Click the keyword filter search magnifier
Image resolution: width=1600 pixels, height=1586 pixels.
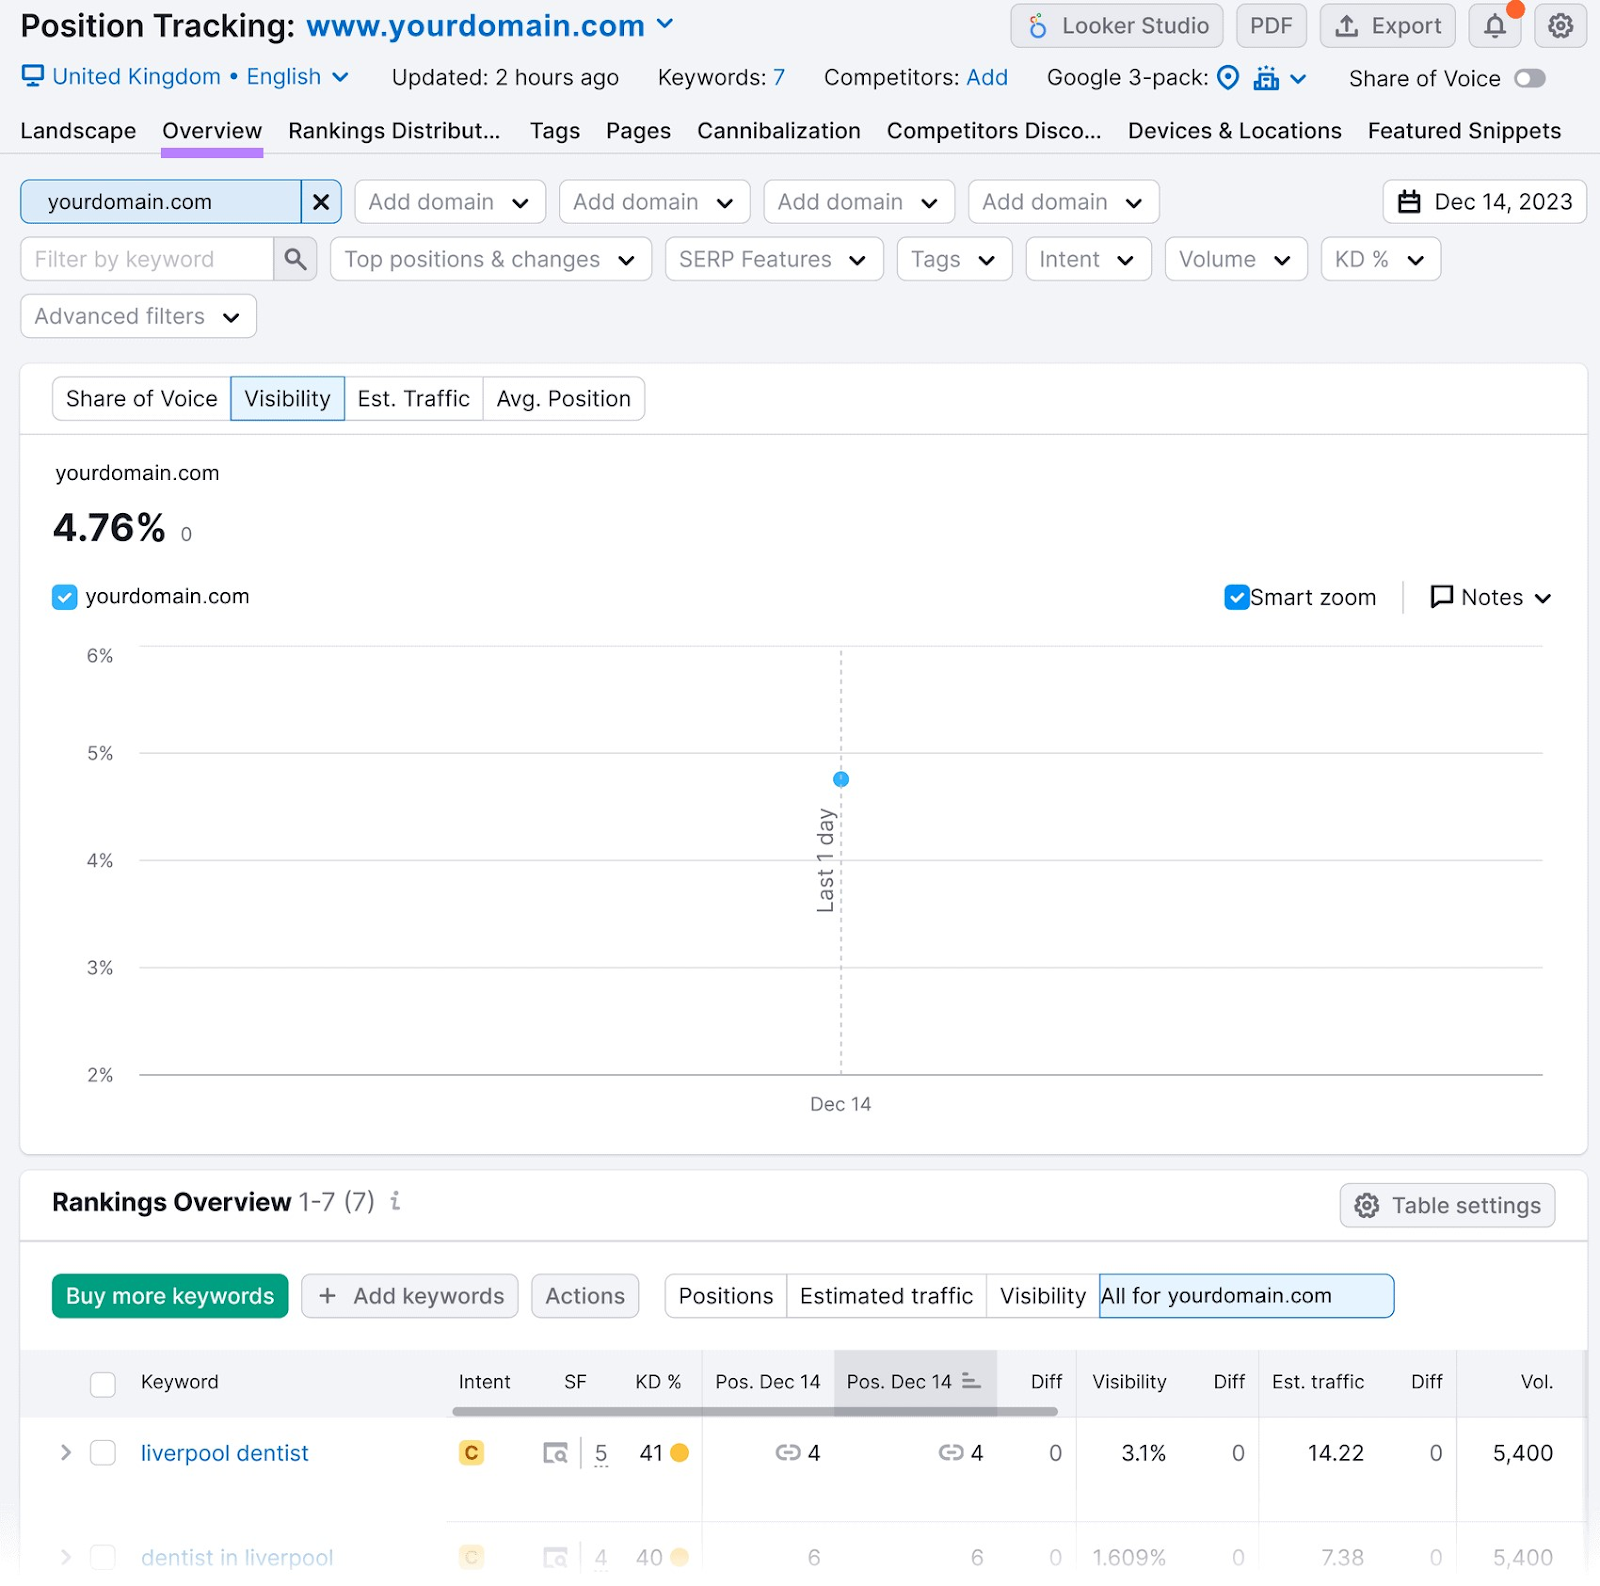point(294,259)
